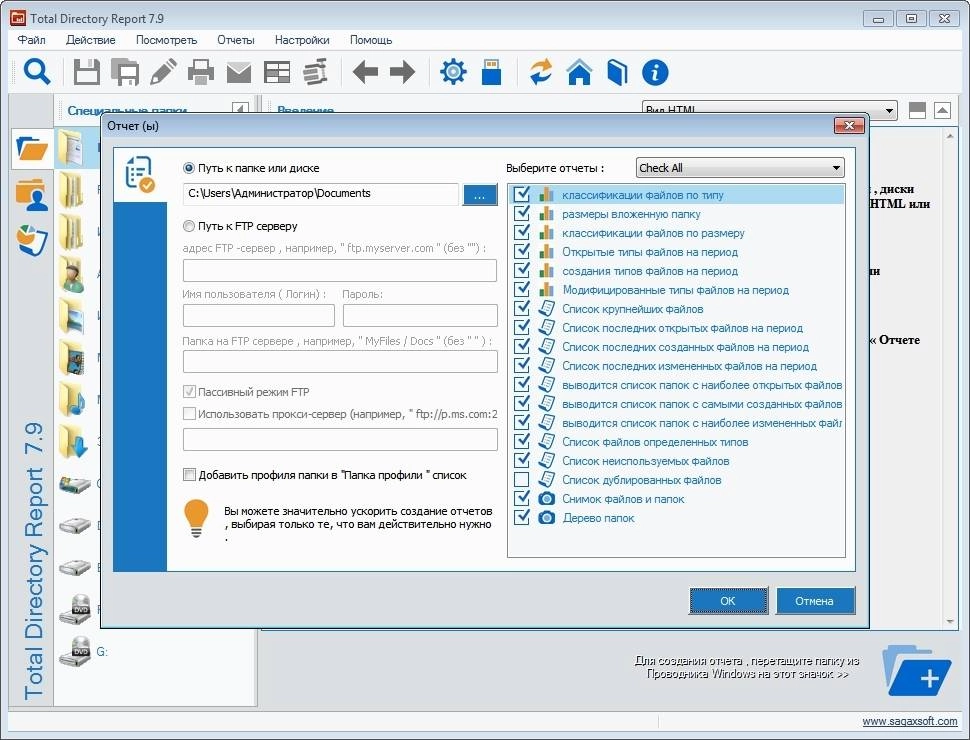Click the Отмена button
This screenshot has width=970, height=740.
pos(815,600)
